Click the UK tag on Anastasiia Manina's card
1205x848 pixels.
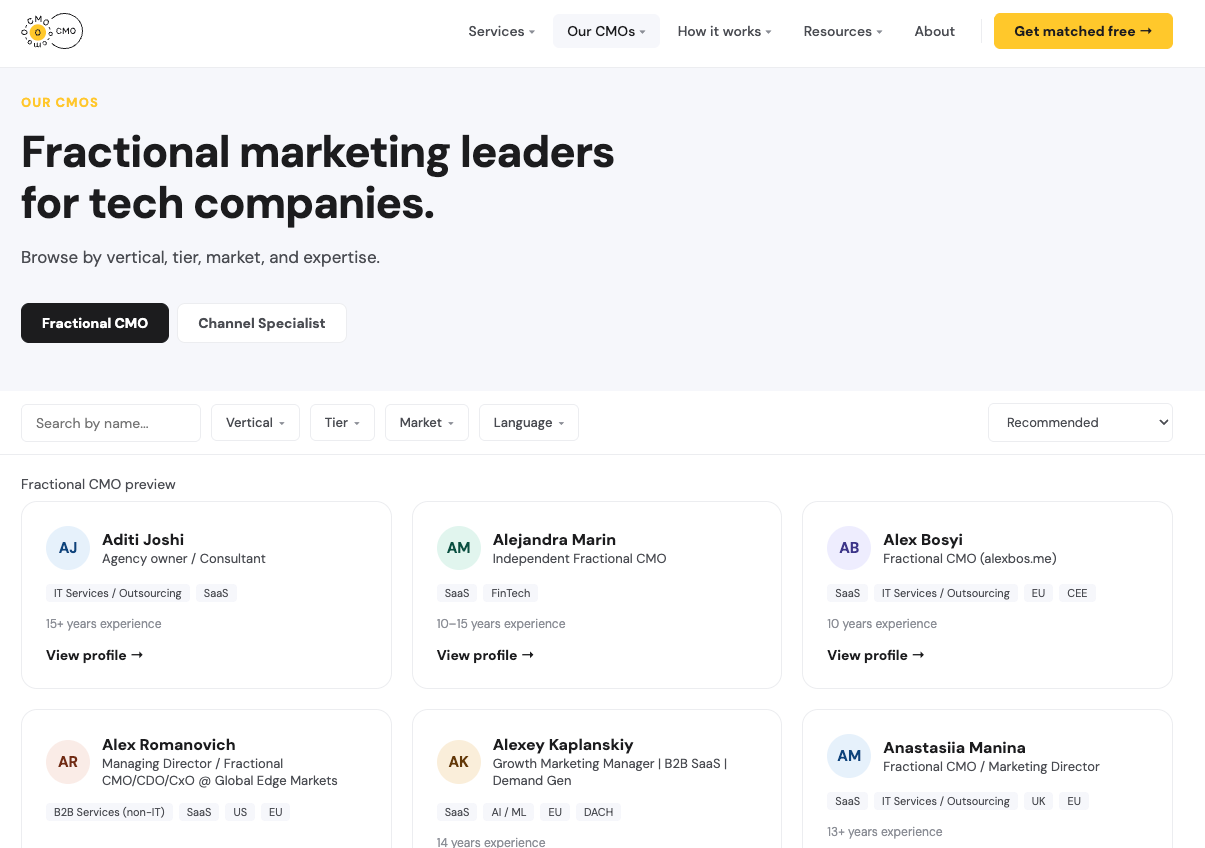1038,801
